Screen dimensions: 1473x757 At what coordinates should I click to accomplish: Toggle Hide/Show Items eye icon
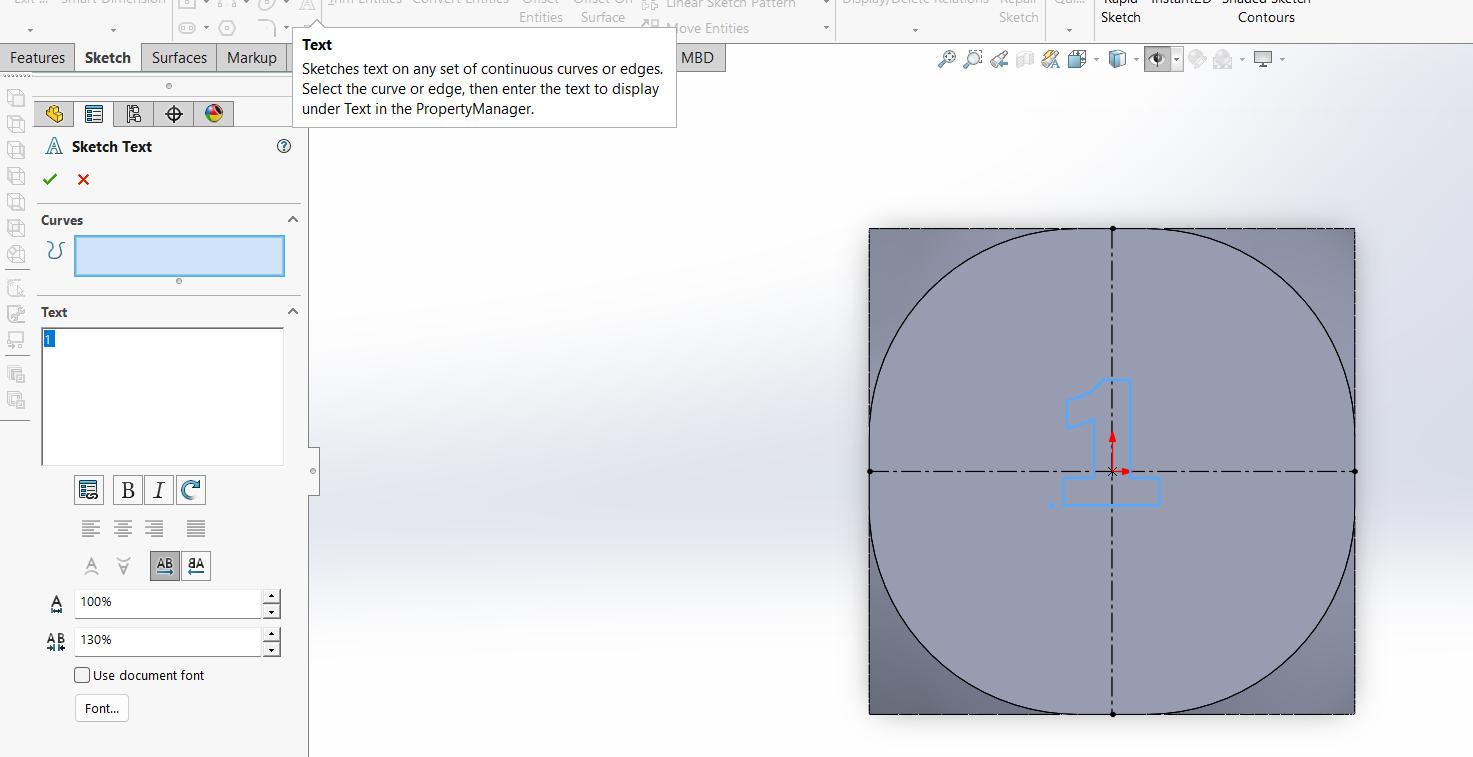(1157, 60)
